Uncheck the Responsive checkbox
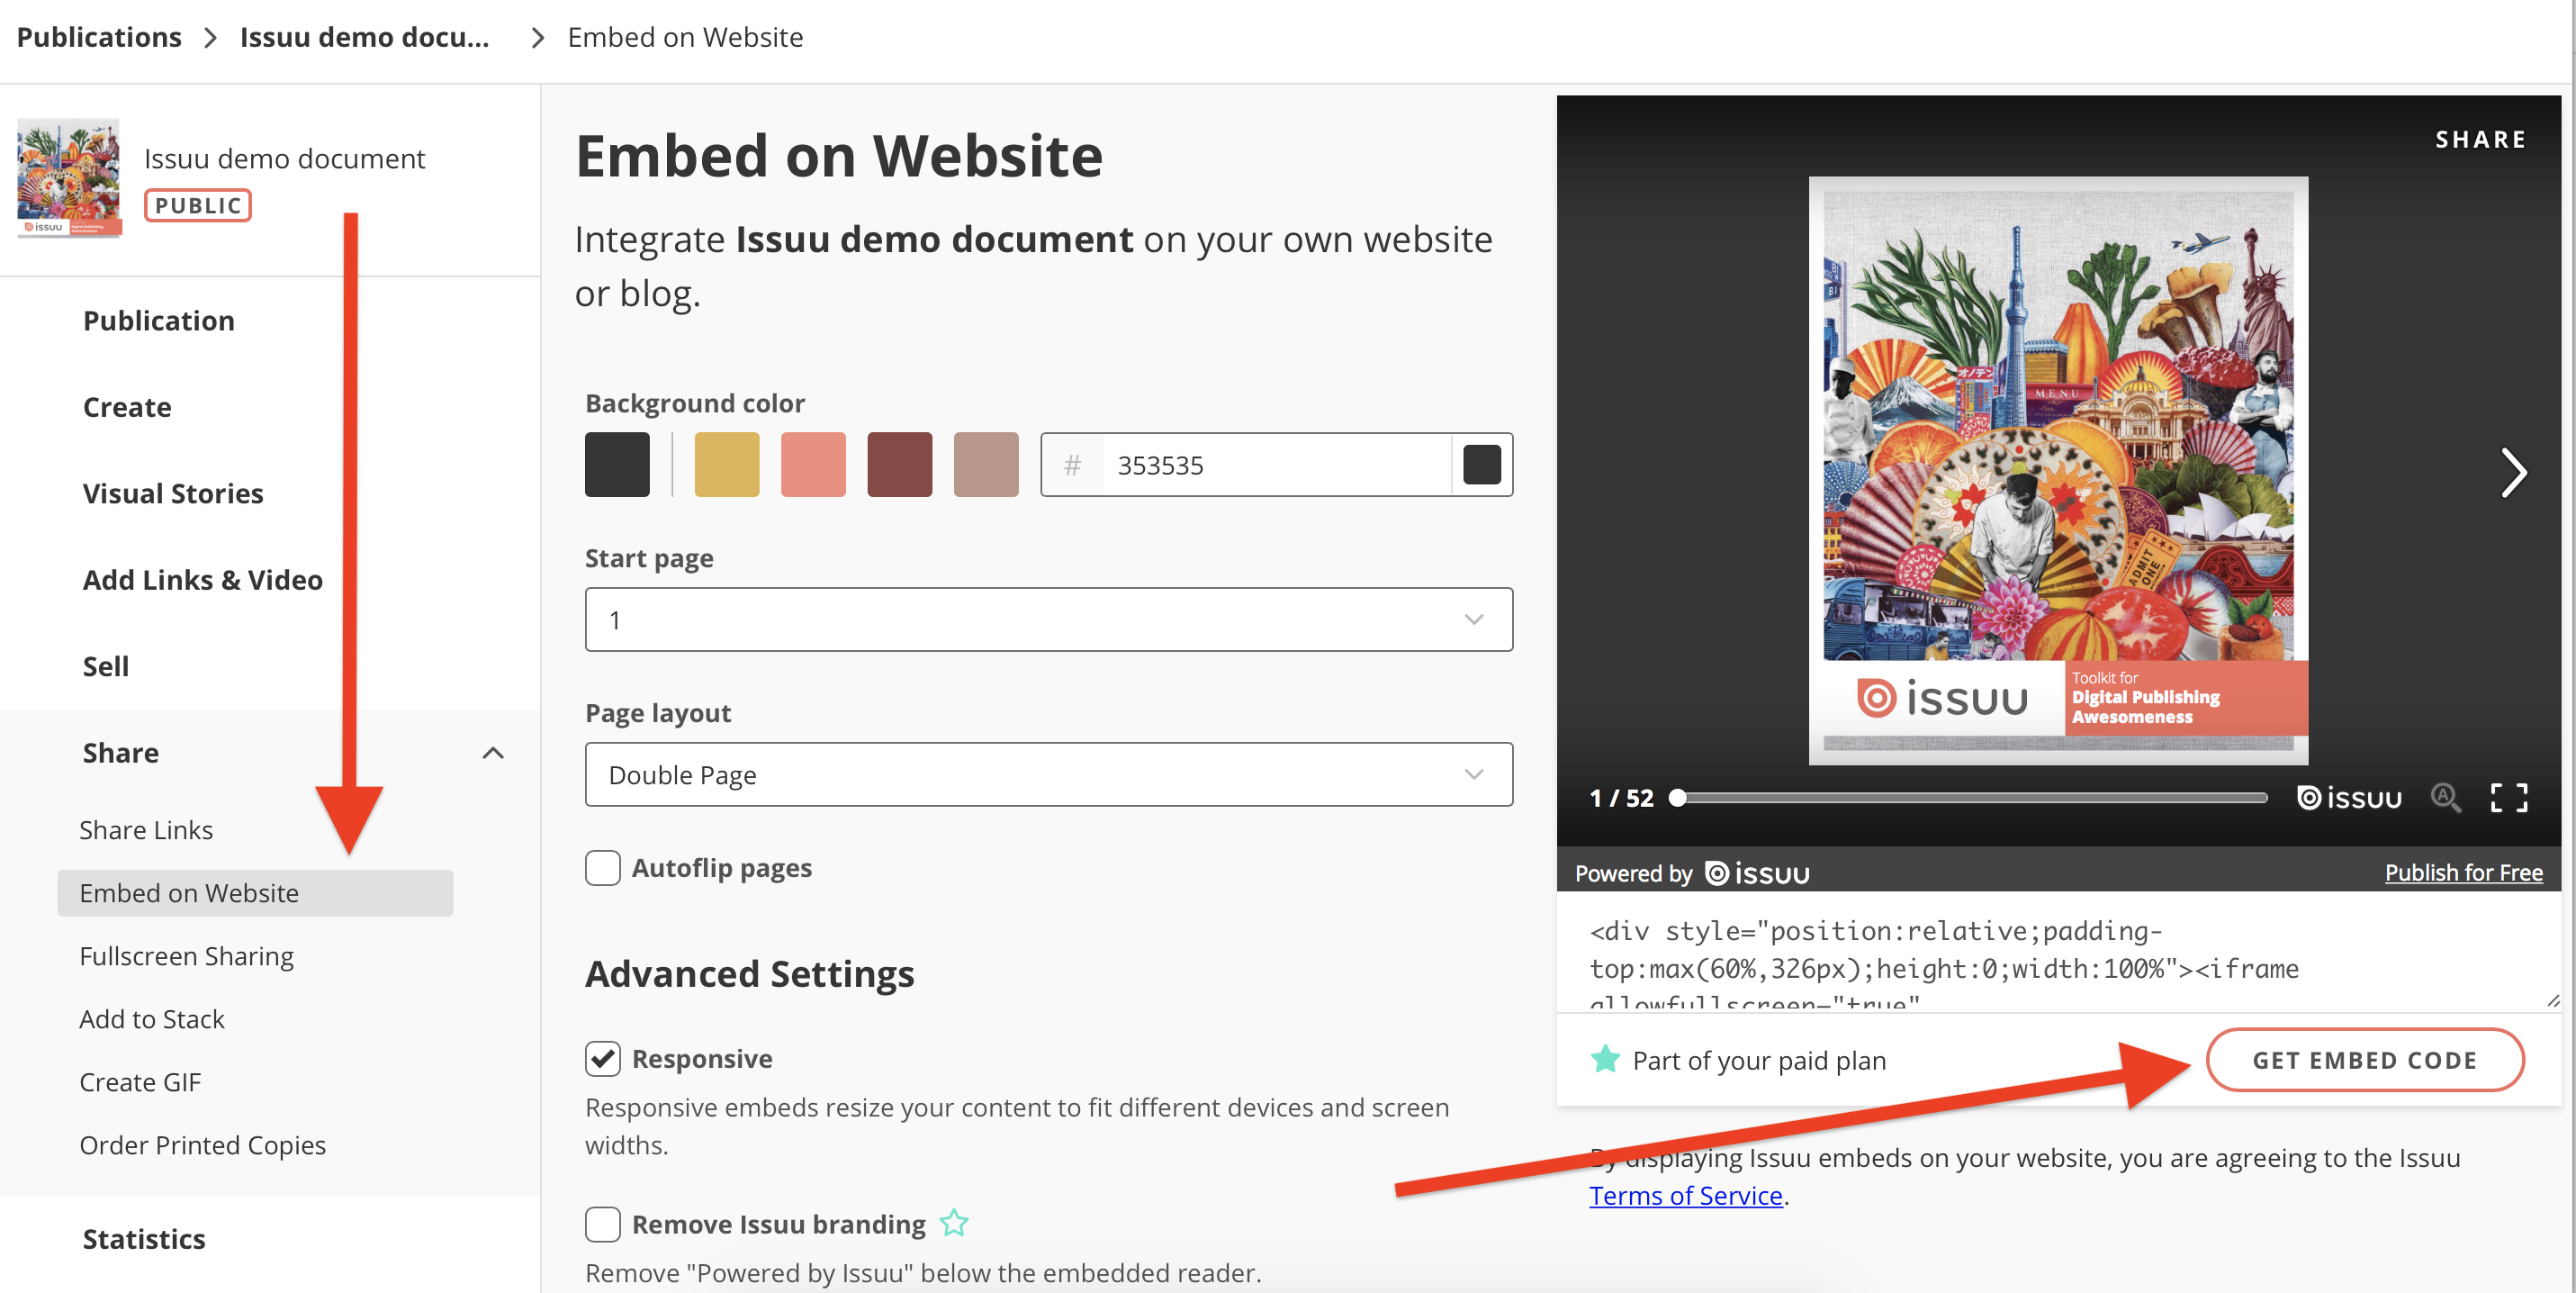 point(603,1058)
